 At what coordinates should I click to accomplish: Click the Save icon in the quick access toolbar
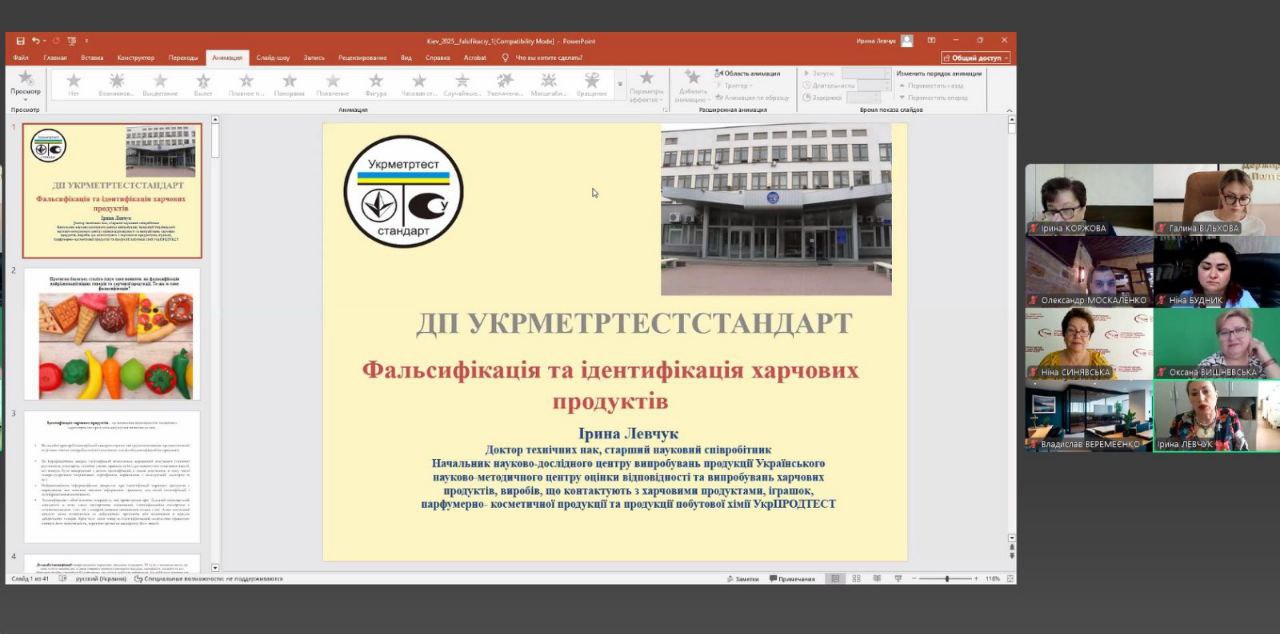tap(20, 41)
